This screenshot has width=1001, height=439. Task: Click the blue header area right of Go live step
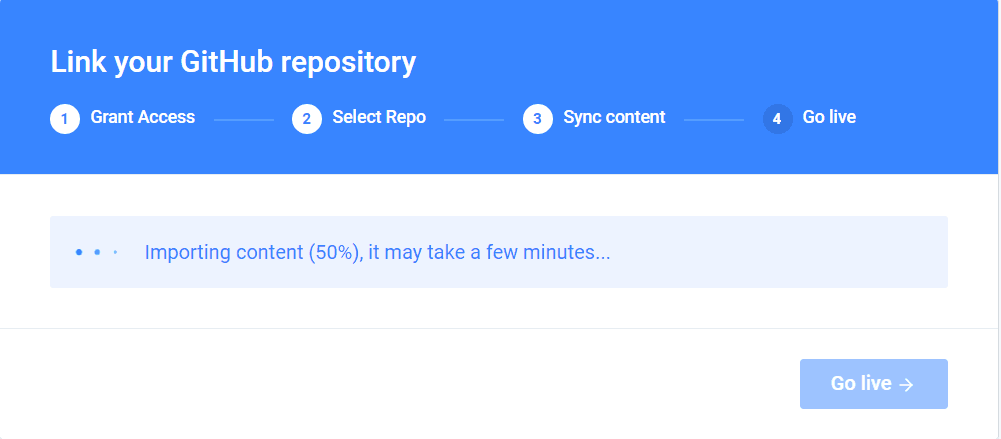pyautogui.click(x=930, y=118)
